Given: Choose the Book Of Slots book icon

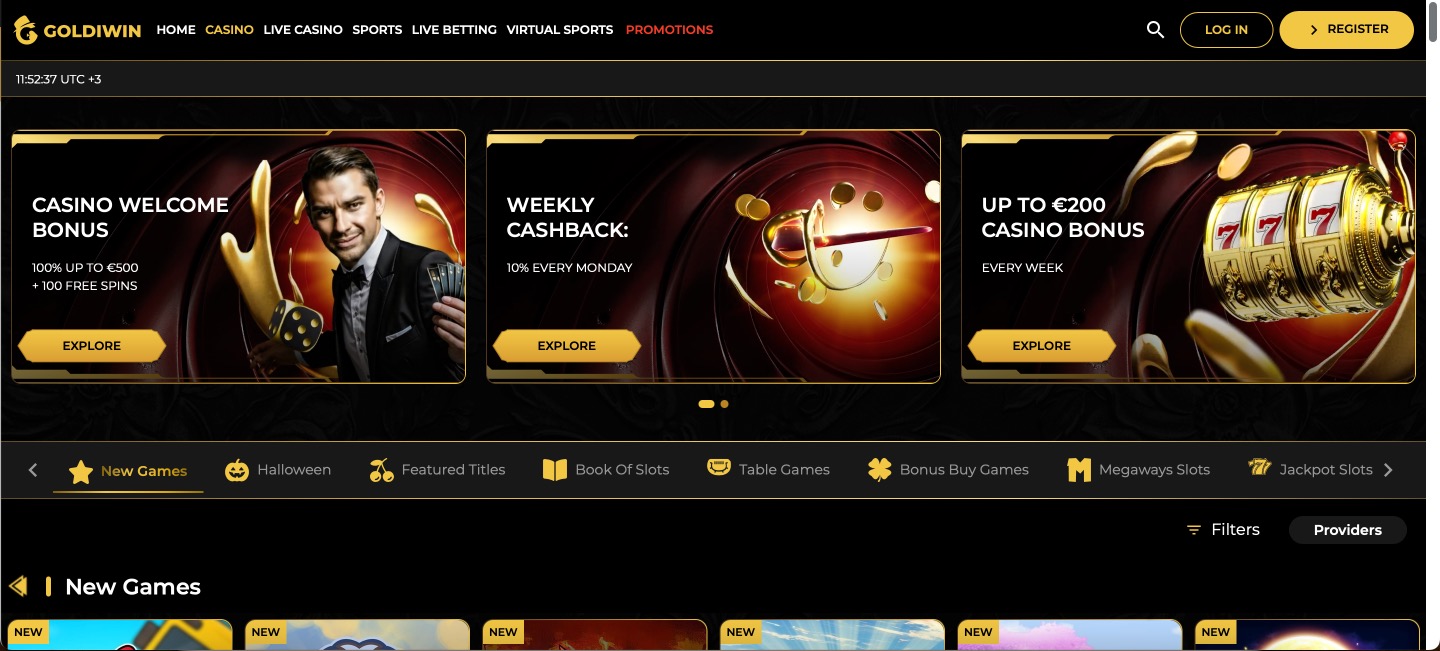Looking at the screenshot, I should point(555,470).
